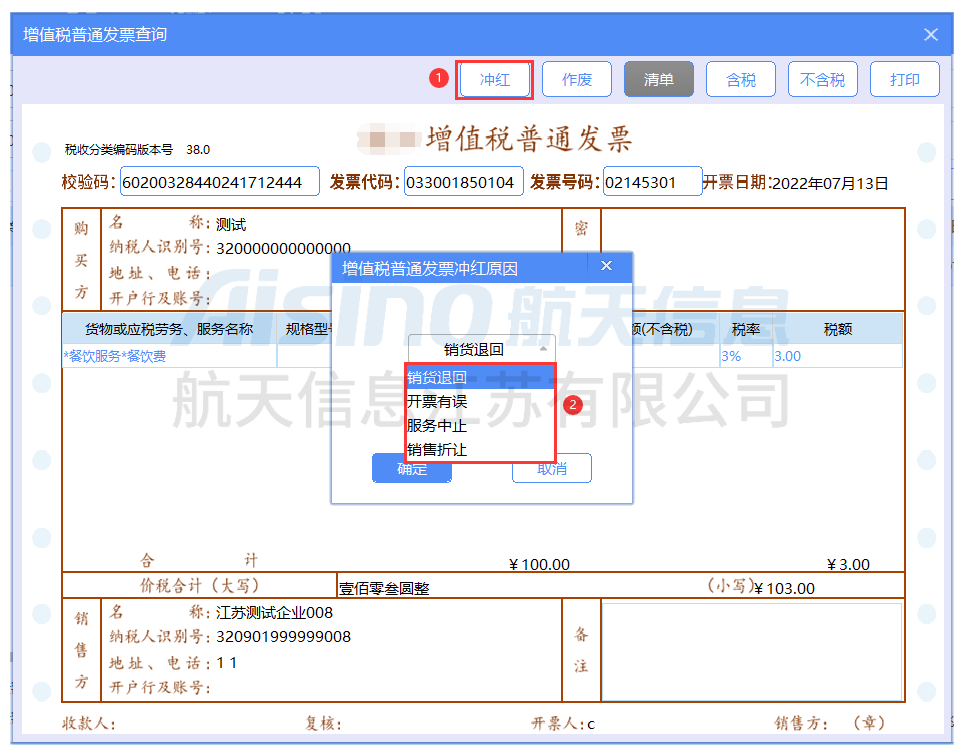
Task: Click the 冲红 (red-flush) toolbar button
Action: tap(494, 78)
